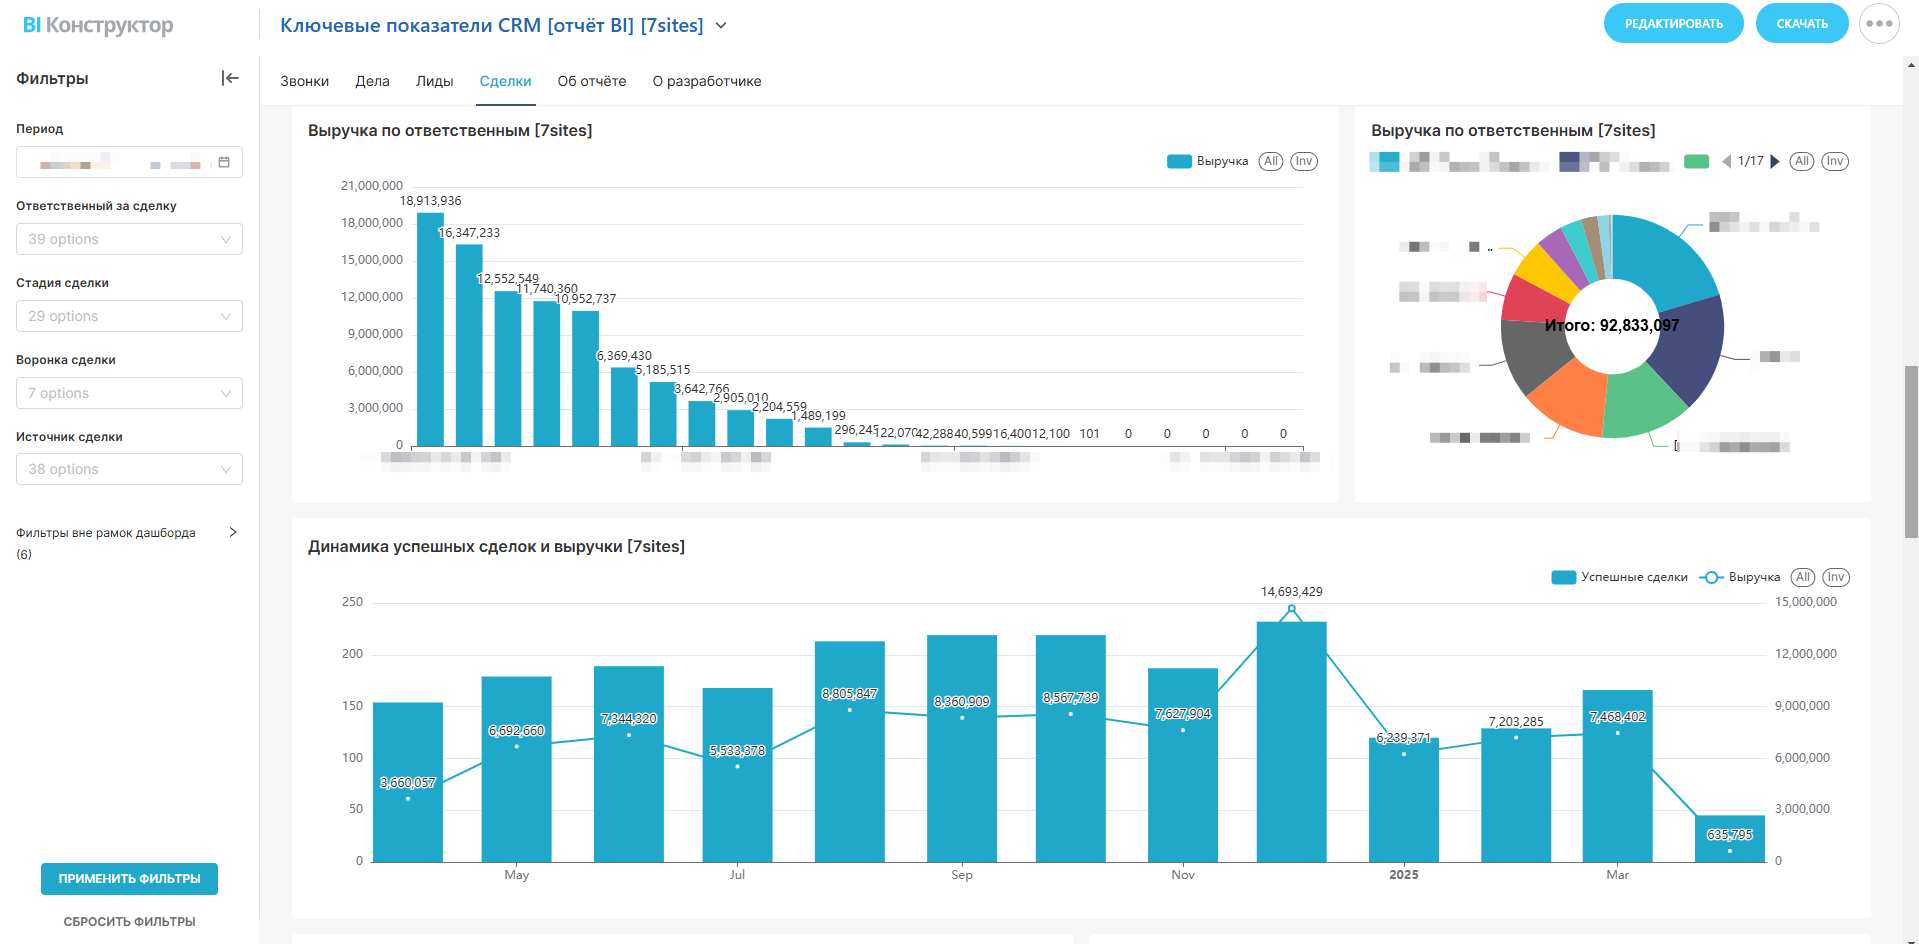Click Inv button in dynamics chart legend
Screen dimensions: 1919x944
click(1835, 577)
